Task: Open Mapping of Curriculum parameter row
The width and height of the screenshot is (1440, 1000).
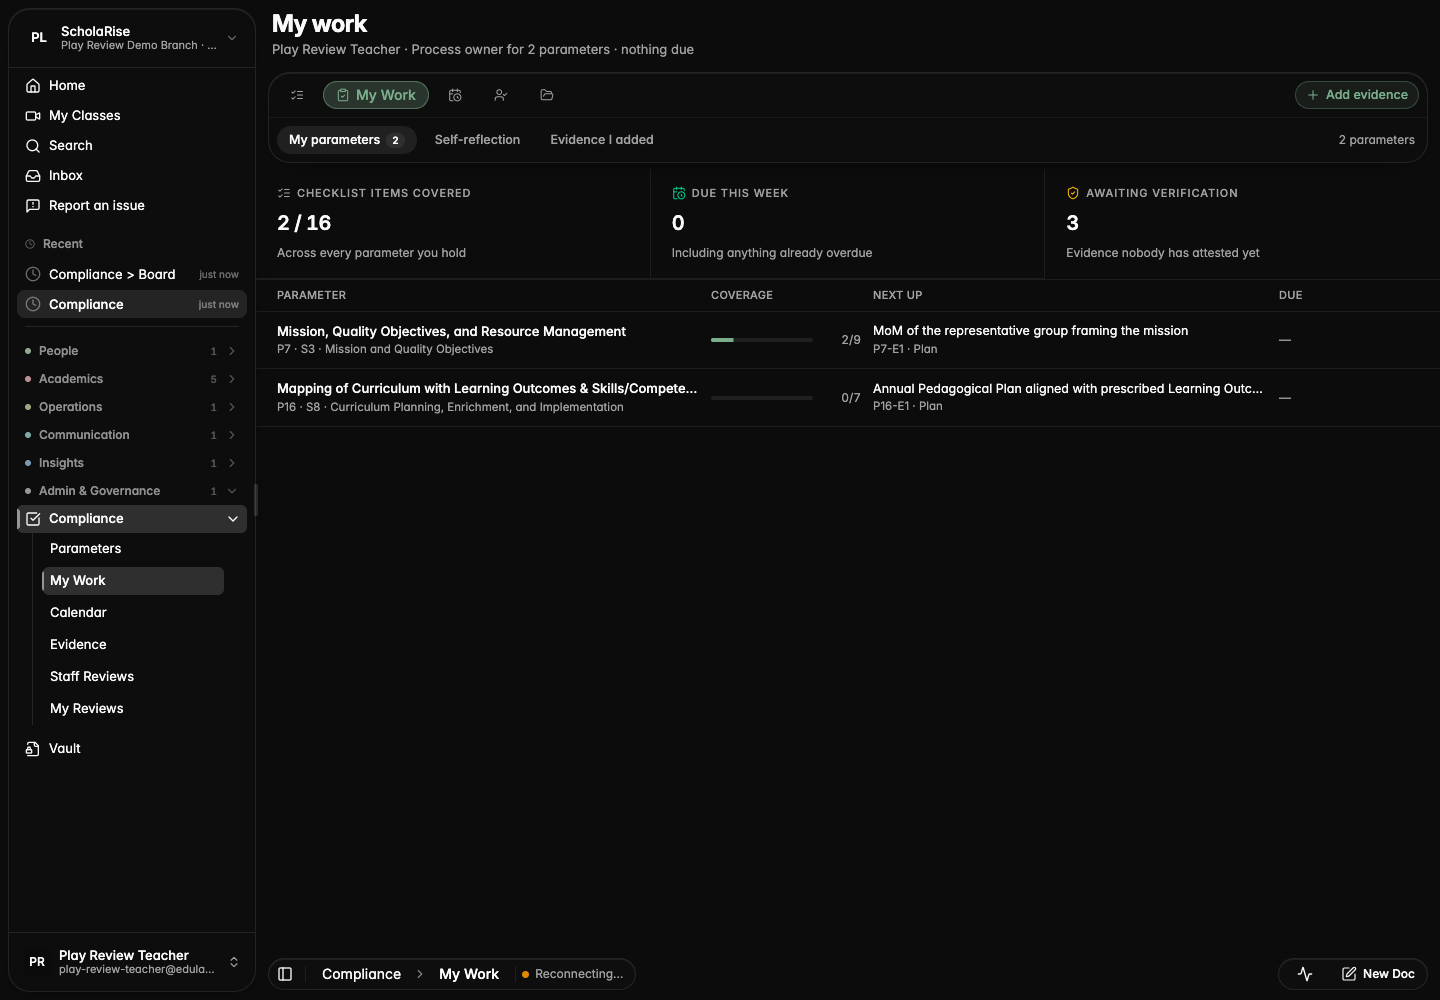Action: pos(848,398)
